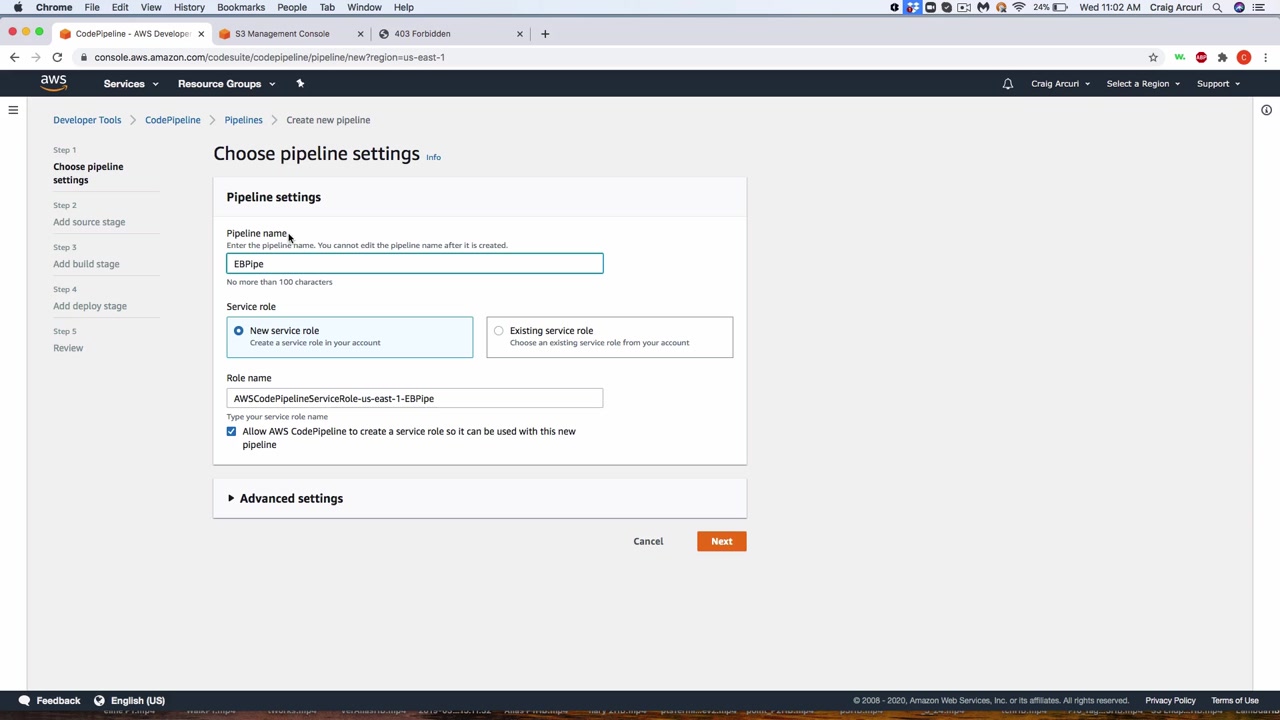Click the Feedback speech bubble icon
1280x720 pixels.
coord(24,701)
